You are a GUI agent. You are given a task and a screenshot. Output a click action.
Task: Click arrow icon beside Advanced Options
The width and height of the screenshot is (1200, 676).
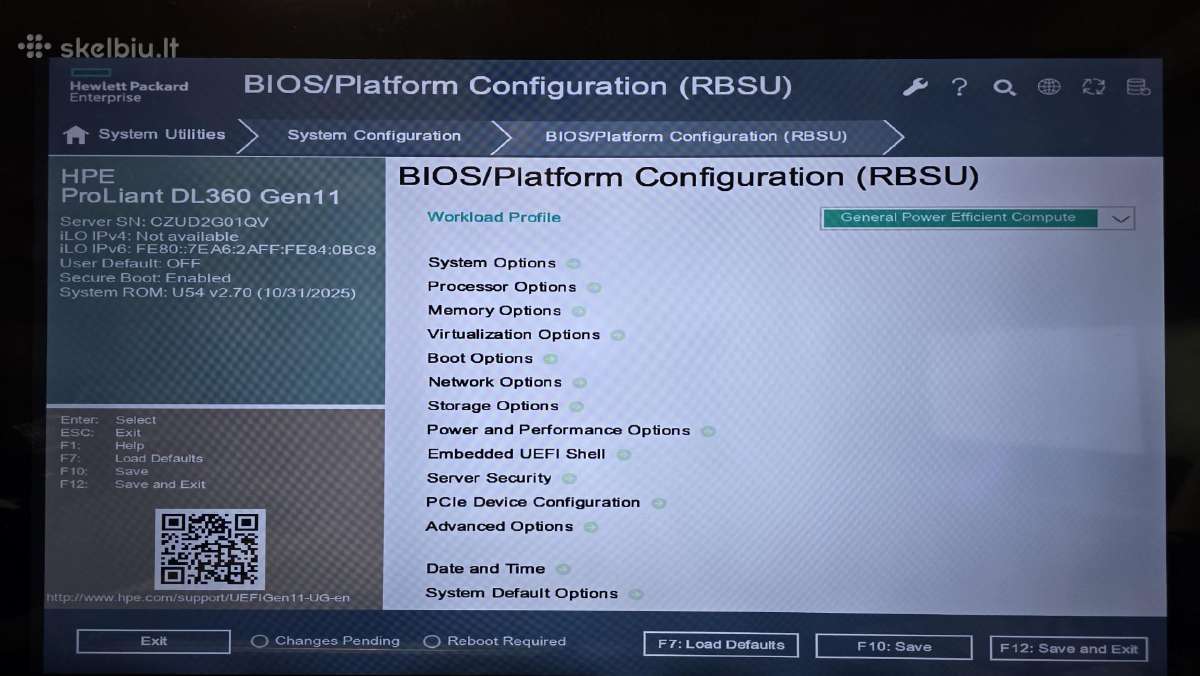click(591, 527)
